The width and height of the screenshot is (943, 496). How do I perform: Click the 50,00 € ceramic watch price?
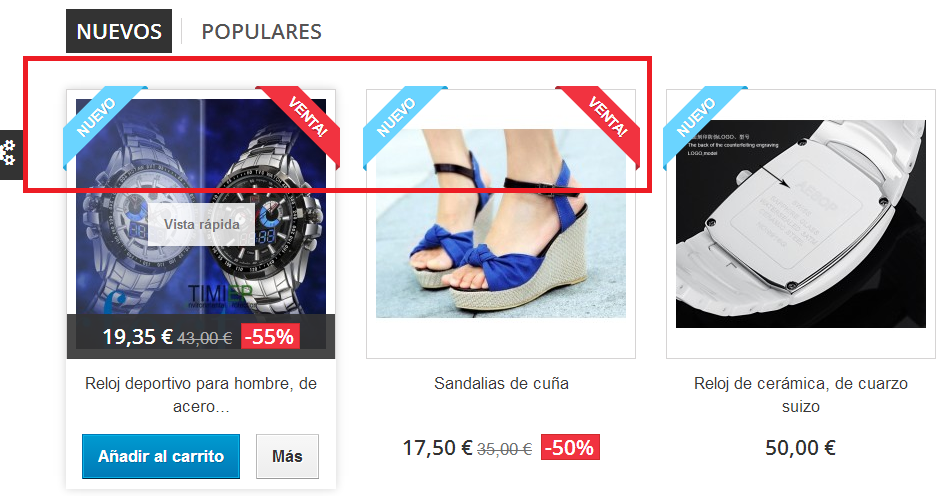(x=800, y=448)
